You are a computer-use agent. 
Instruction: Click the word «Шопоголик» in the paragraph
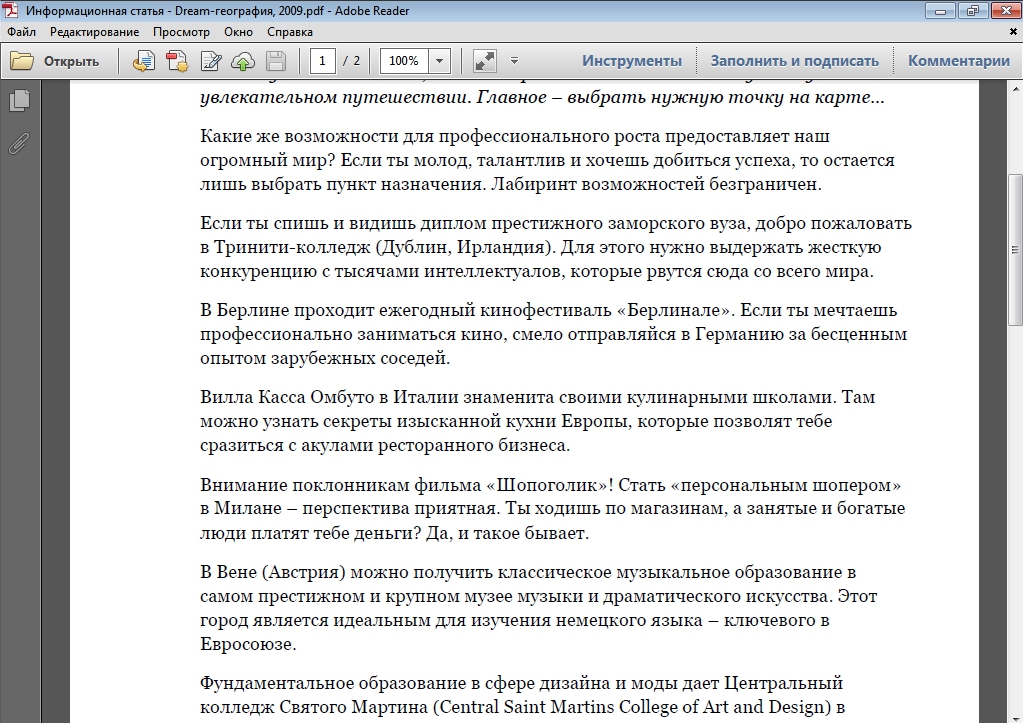547,485
